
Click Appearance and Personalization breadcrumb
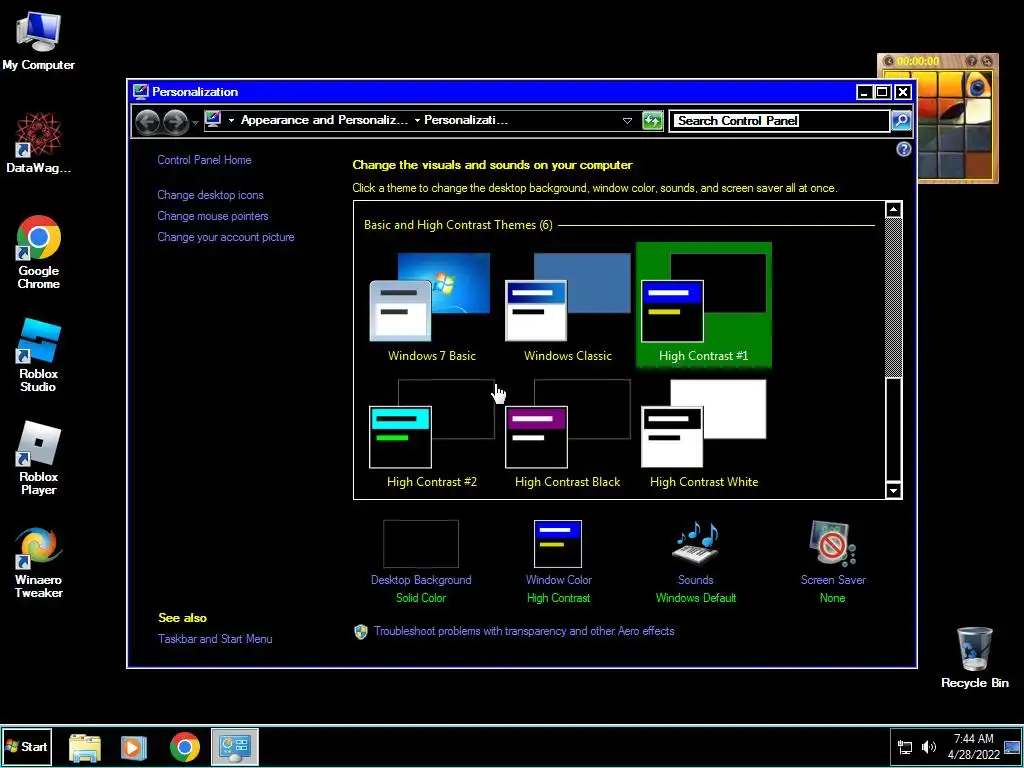point(325,120)
